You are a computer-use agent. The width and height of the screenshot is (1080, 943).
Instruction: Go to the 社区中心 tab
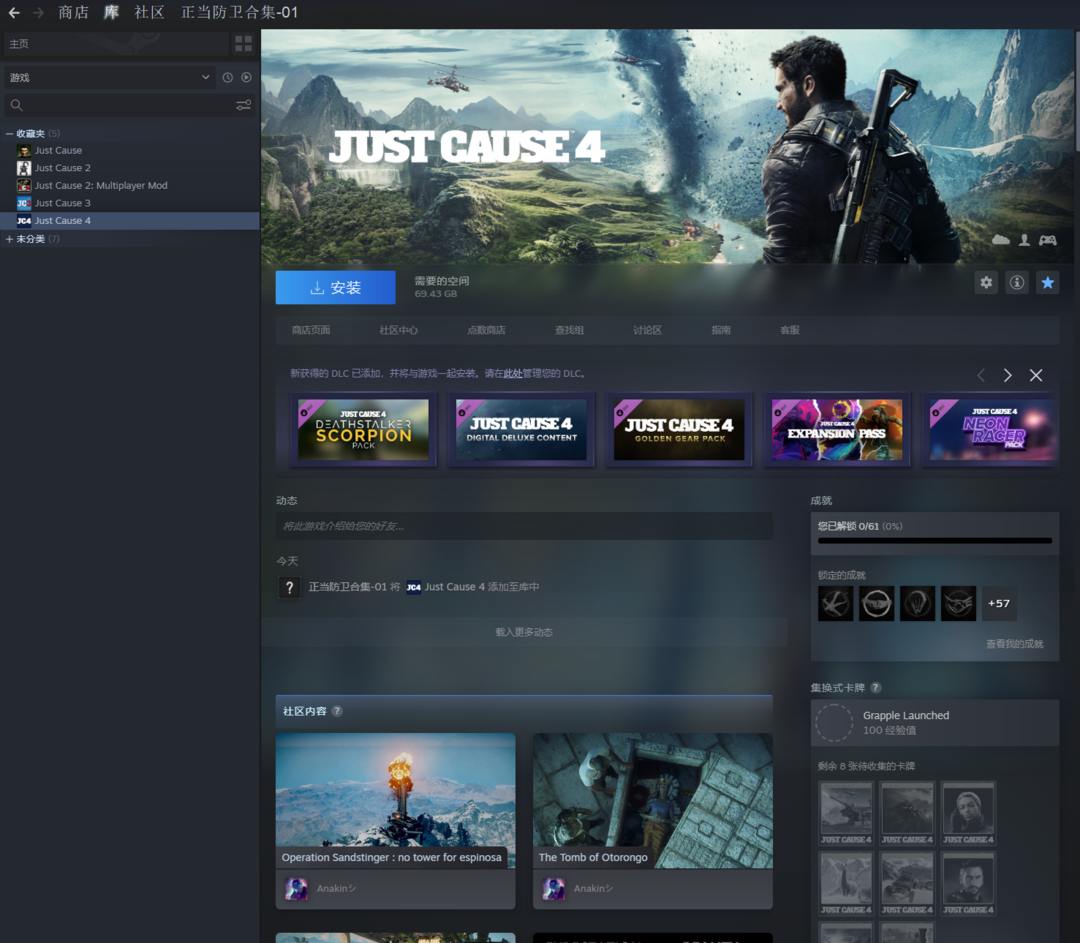coord(398,330)
